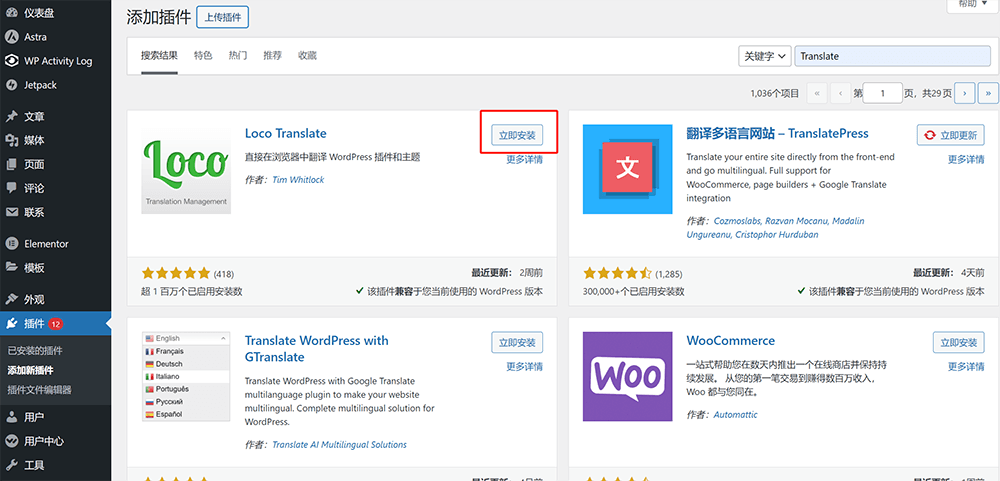Click the text 超 1 百万个已启用安装数
Viewport: 1000px width, 481px height.
coord(191,292)
